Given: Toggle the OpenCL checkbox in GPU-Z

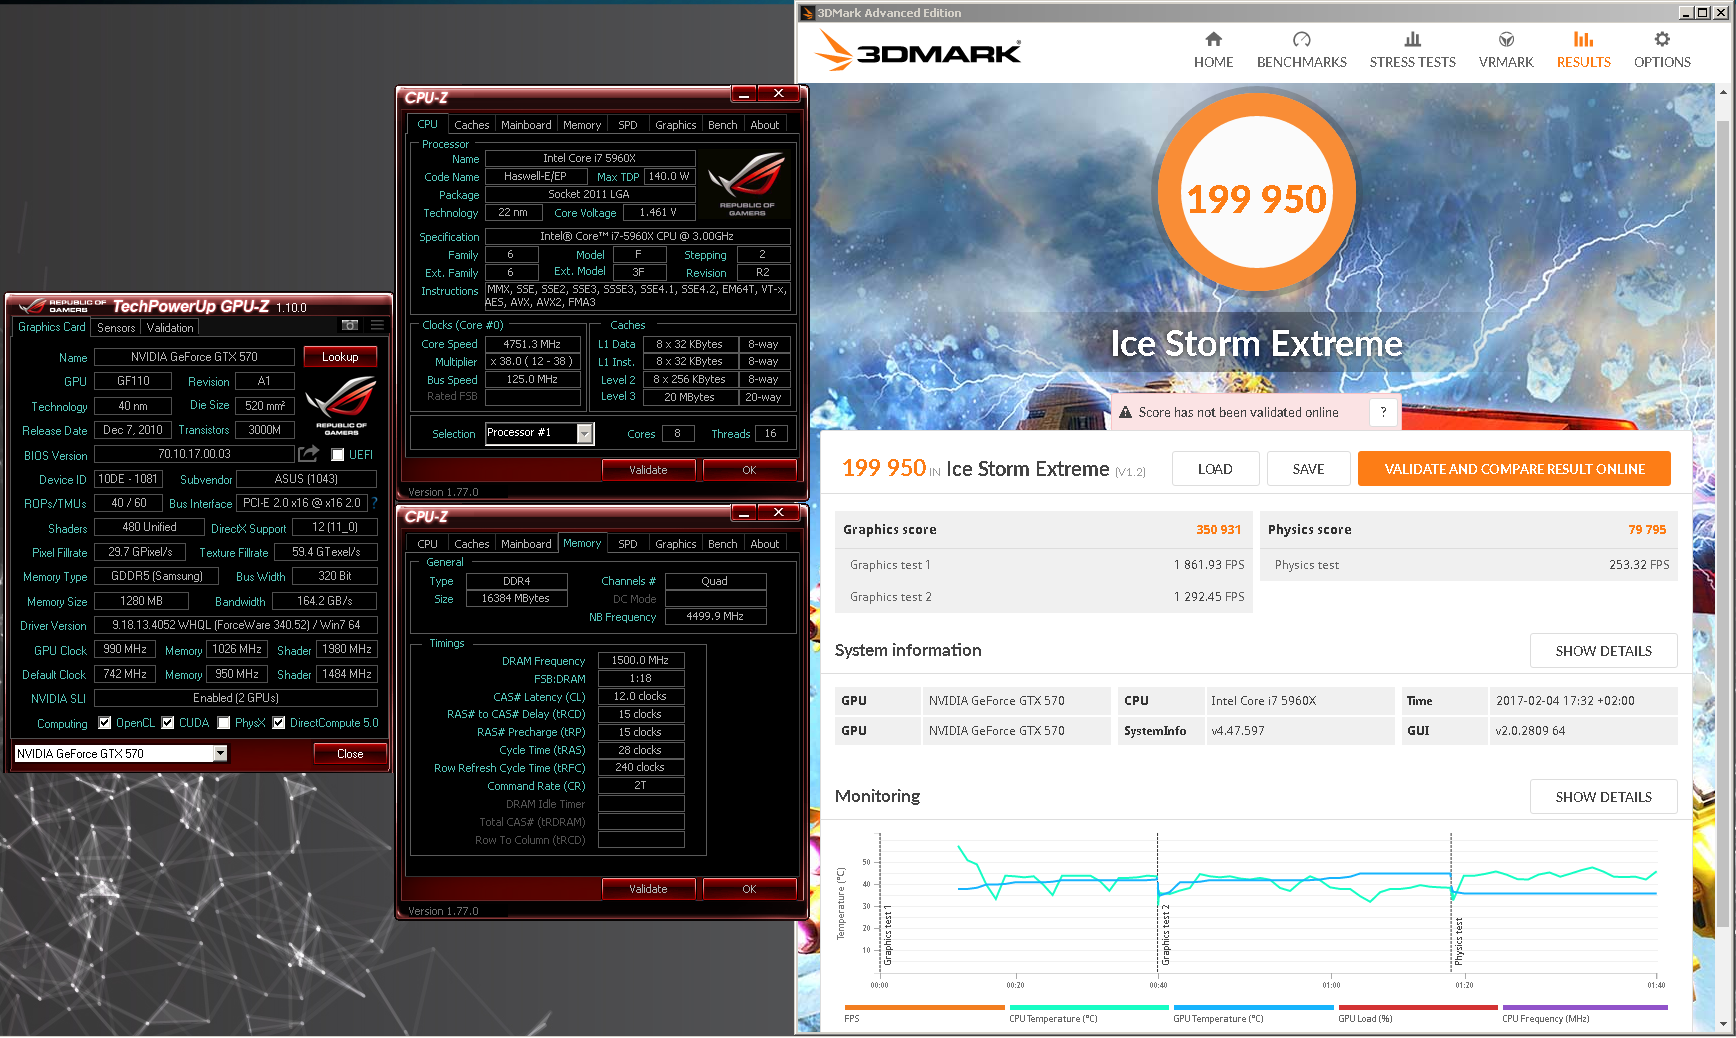Looking at the screenshot, I should pos(105,723).
